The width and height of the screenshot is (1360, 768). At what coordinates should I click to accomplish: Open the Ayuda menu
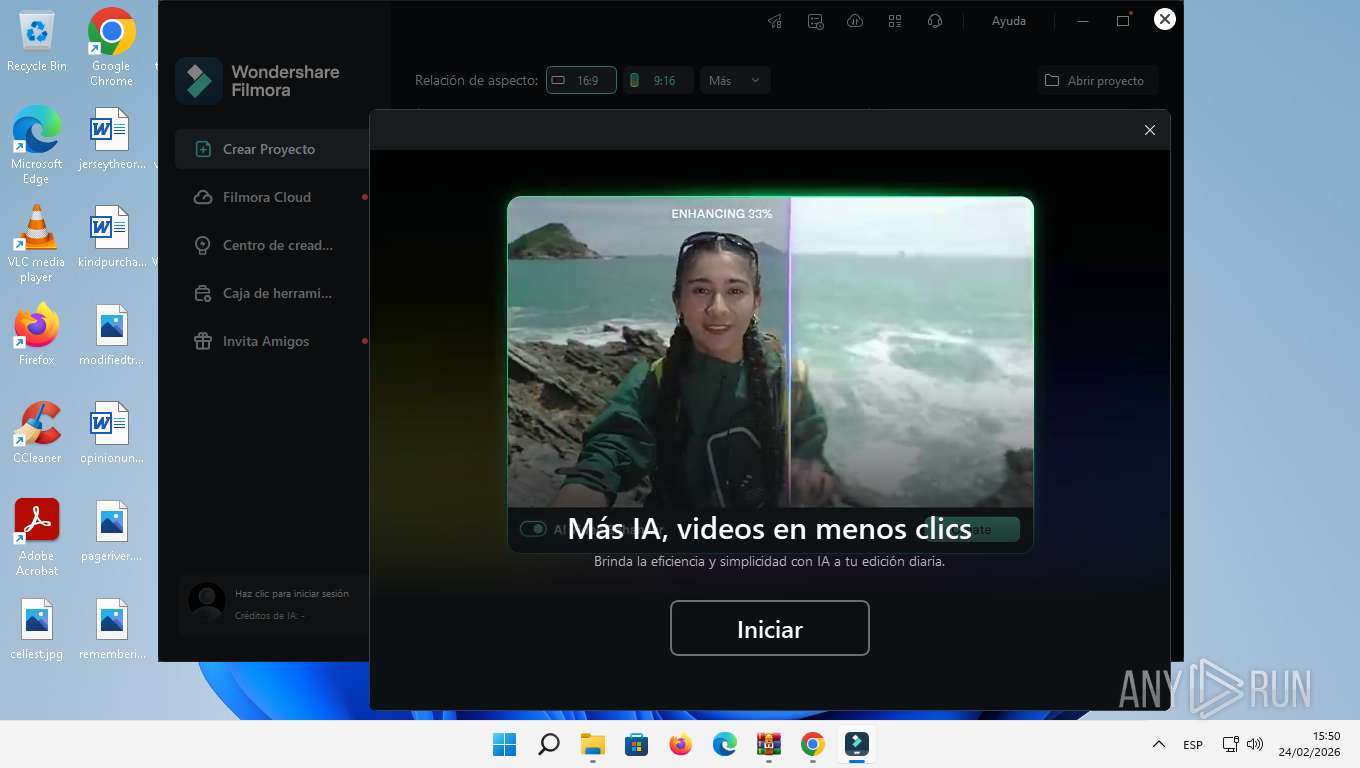[x=1008, y=21]
